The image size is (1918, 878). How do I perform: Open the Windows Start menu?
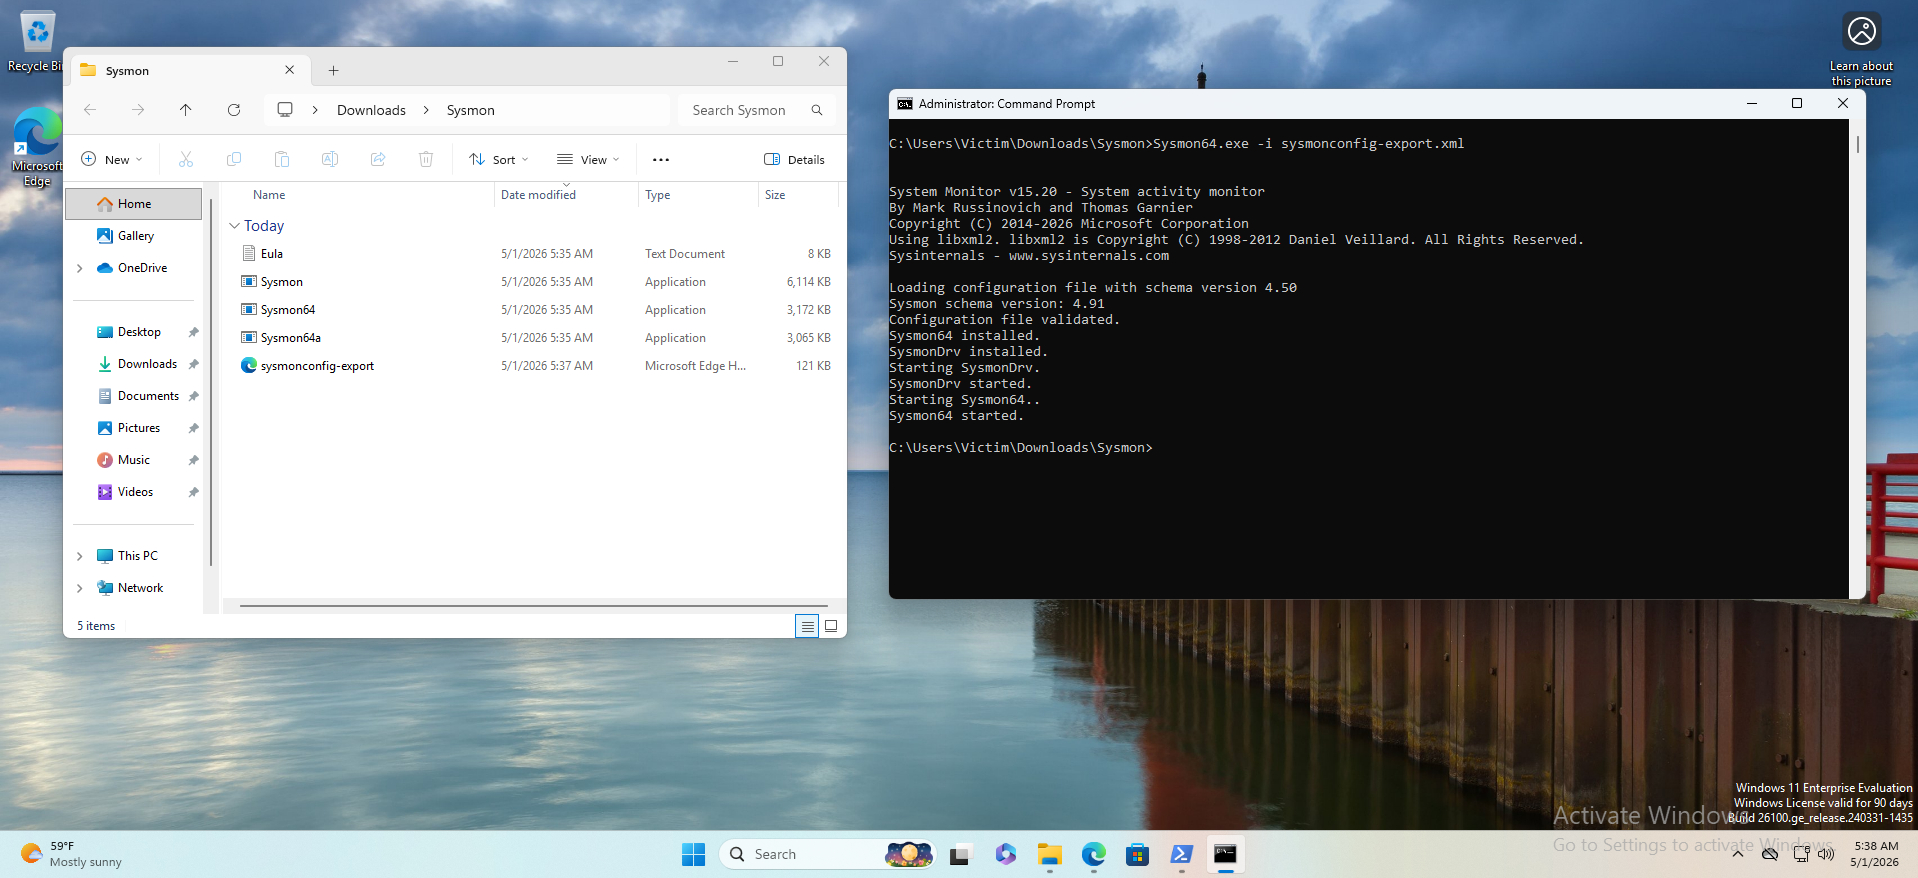pos(693,854)
